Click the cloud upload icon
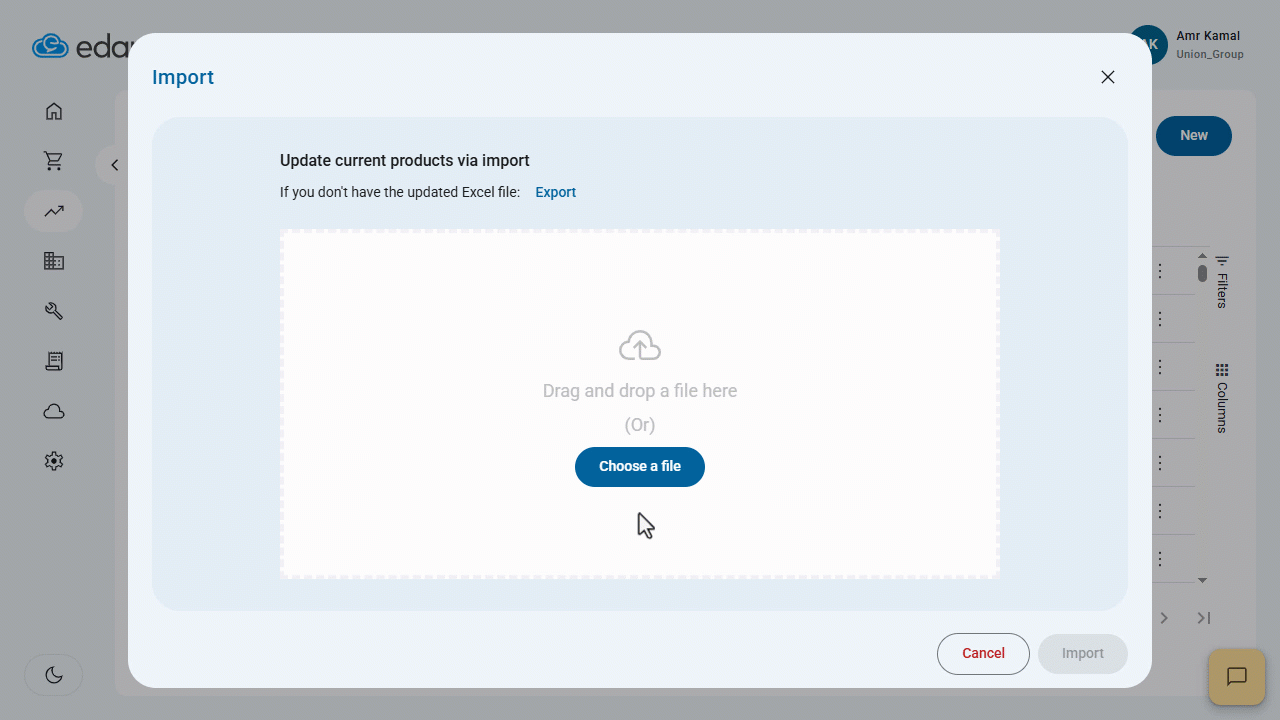 [x=640, y=345]
